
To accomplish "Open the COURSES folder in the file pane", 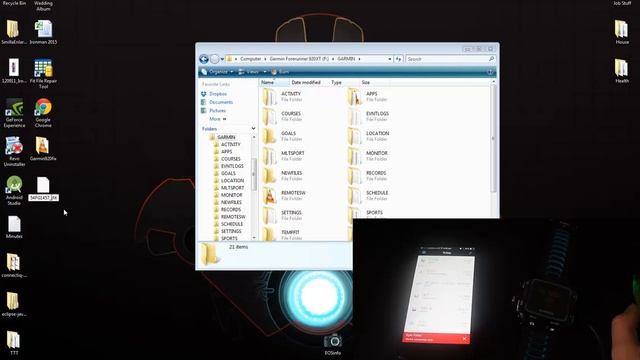I will (282, 116).
